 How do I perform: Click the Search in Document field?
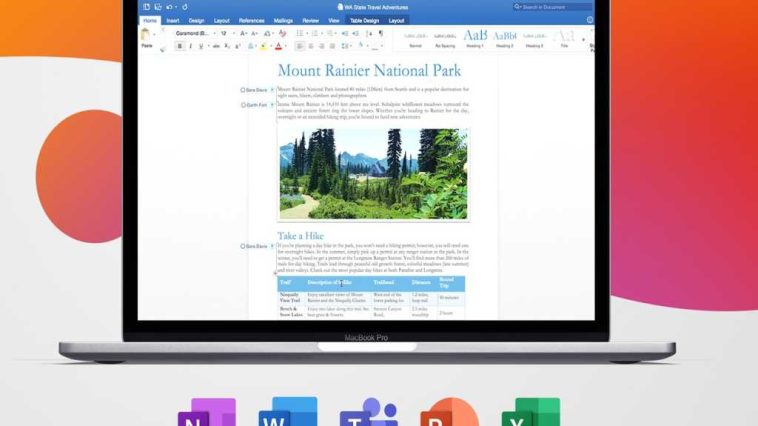click(552, 7)
